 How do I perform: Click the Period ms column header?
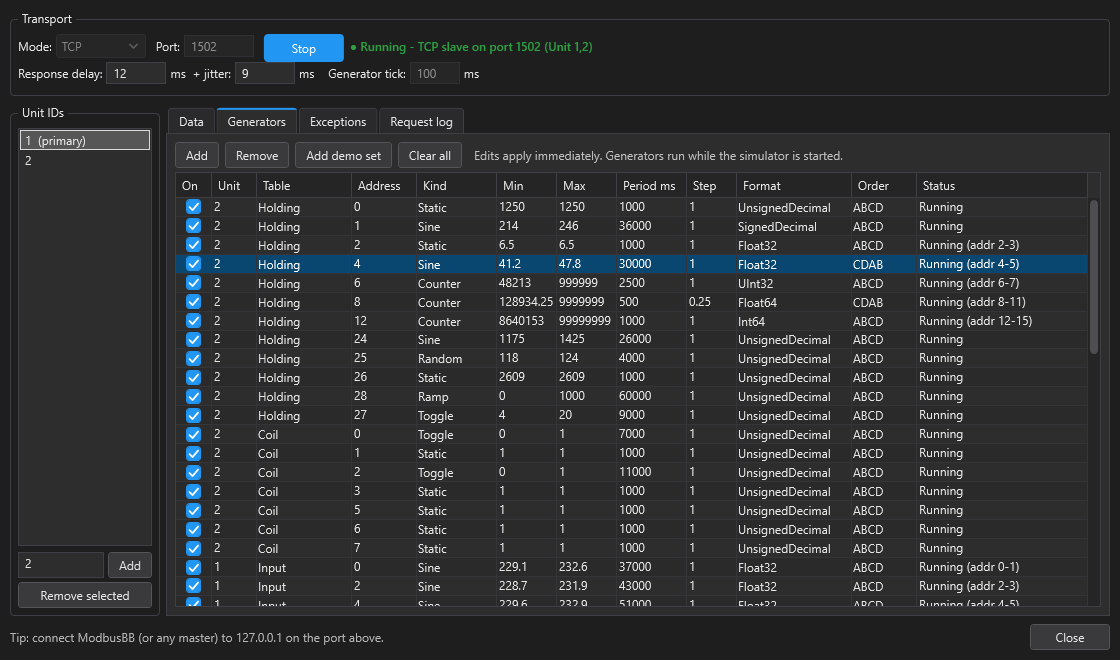coord(652,186)
